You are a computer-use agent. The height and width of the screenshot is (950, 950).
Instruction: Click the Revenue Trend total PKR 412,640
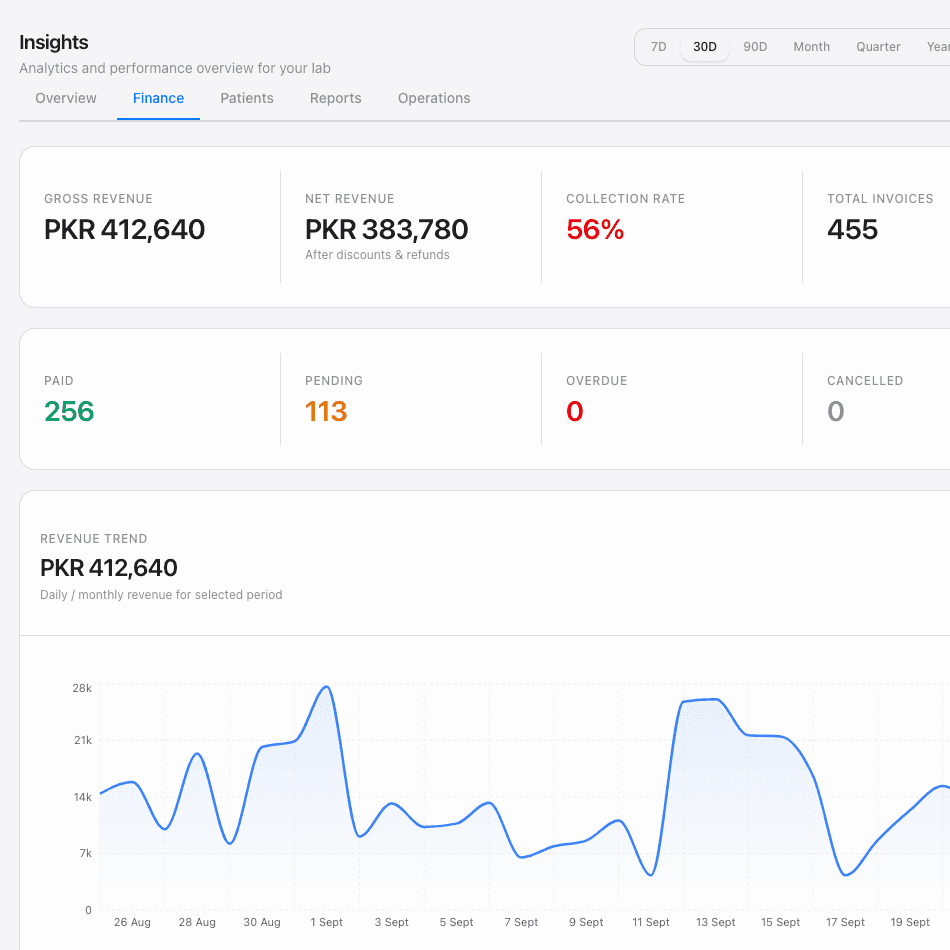pyautogui.click(x=108, y=568)
